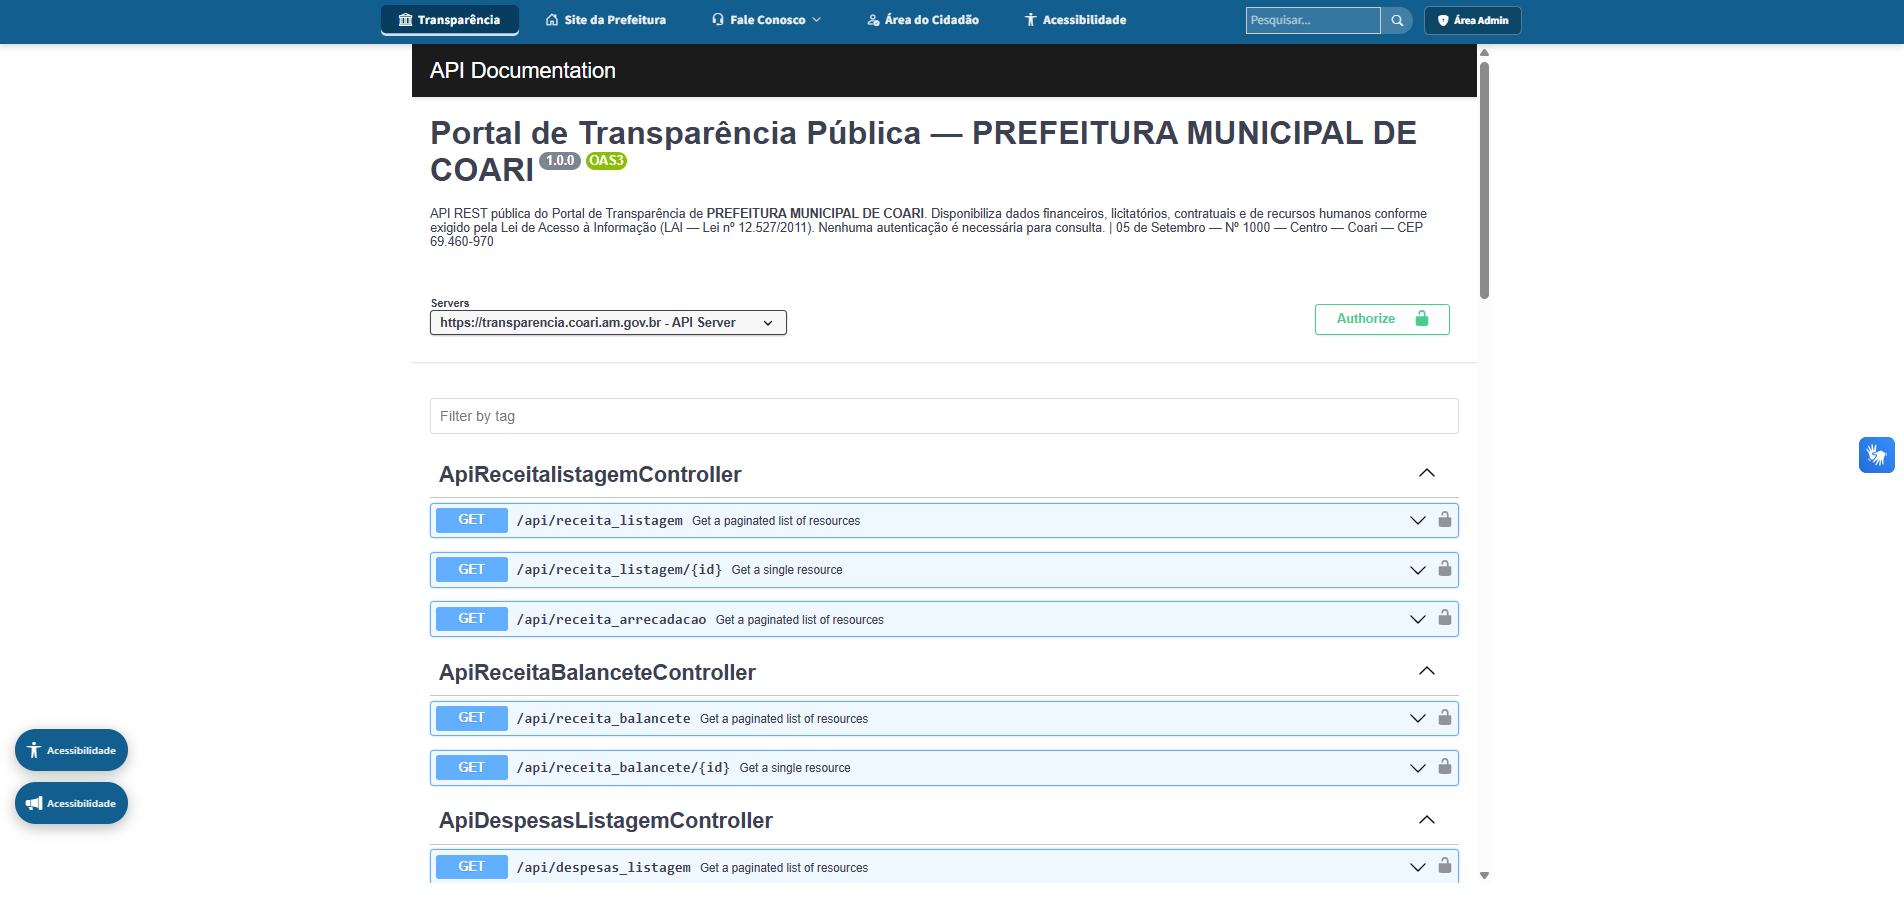The height and width of the screenshot is (909, 1904).
Task: Click GET badge for /api/despesas_listagem
Action: point(472,867)
